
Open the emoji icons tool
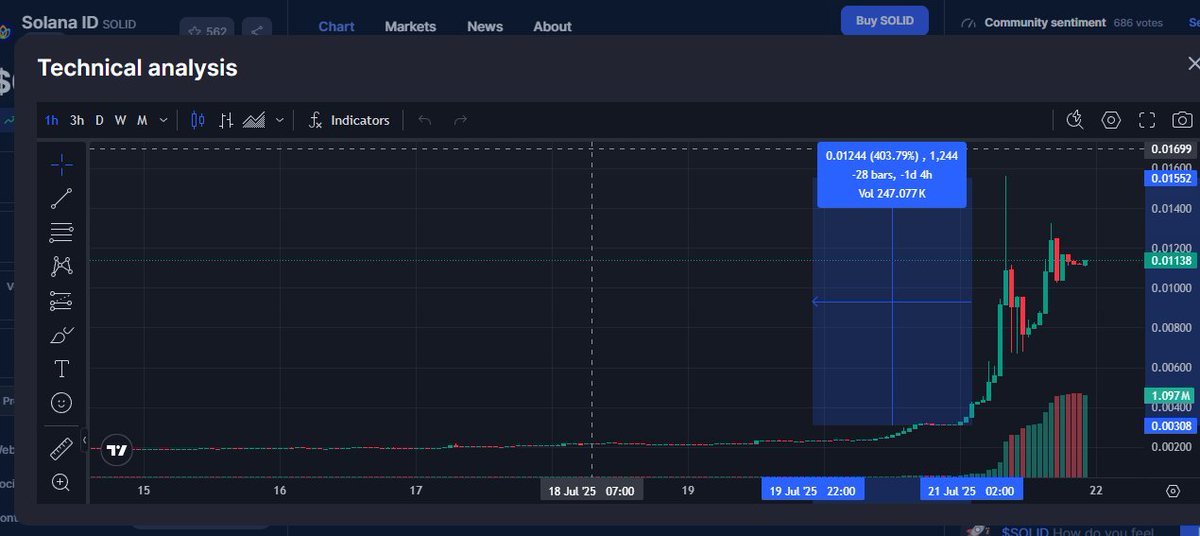point(61,403)
